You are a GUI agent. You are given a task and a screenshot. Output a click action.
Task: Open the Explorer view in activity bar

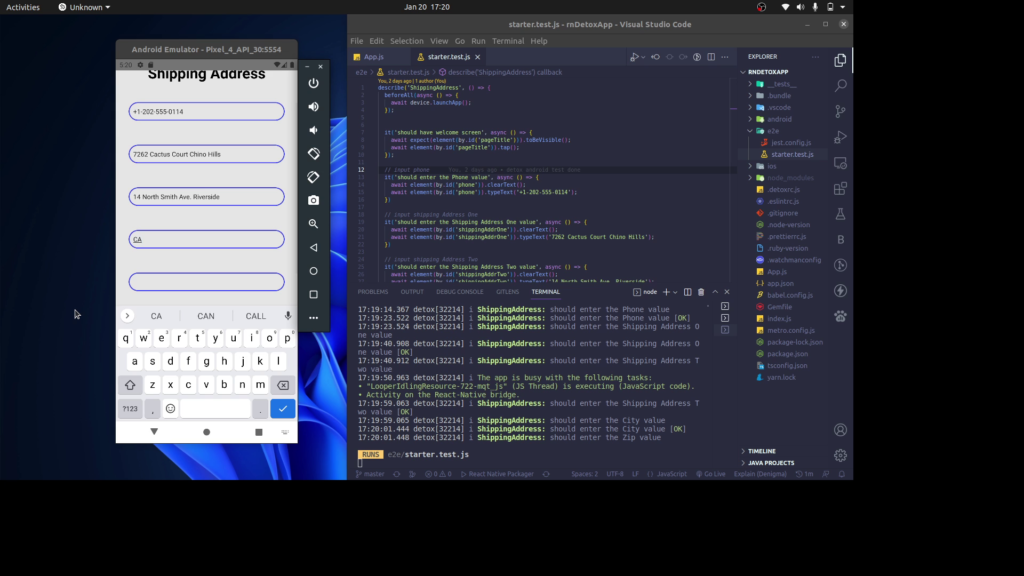click(840, 60)
